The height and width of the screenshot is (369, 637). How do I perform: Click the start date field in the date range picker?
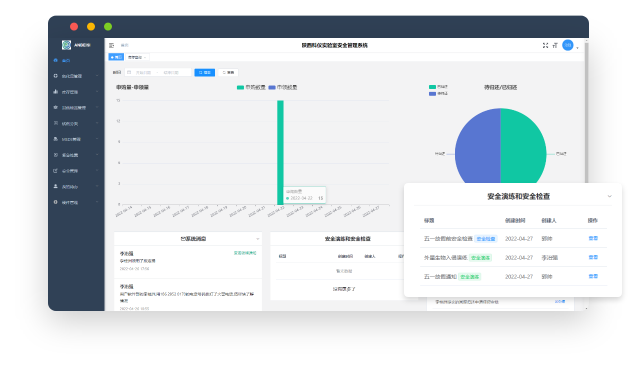tap(143, 72)
